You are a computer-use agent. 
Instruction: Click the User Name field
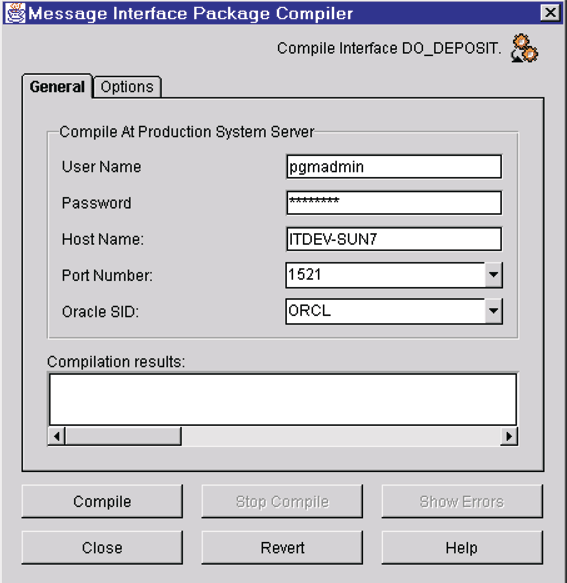pyautogui.click(x=394, y=167)
